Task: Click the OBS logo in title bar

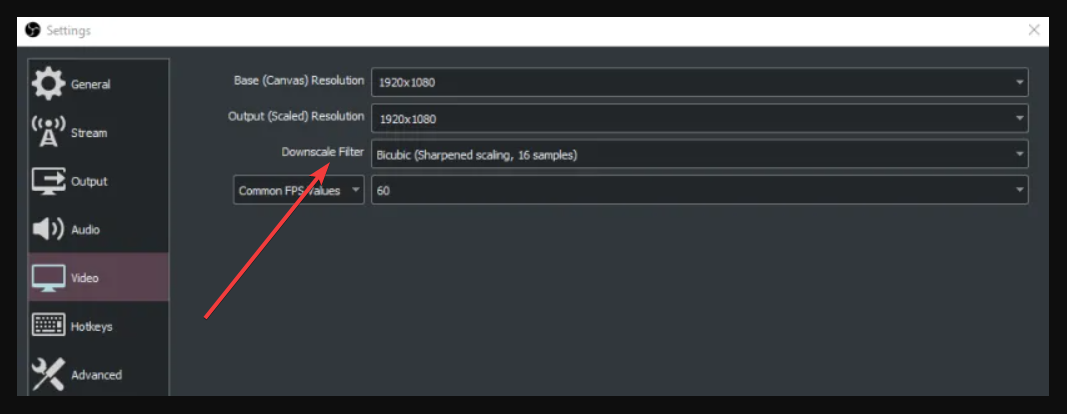Action: (x=33, y=31)
